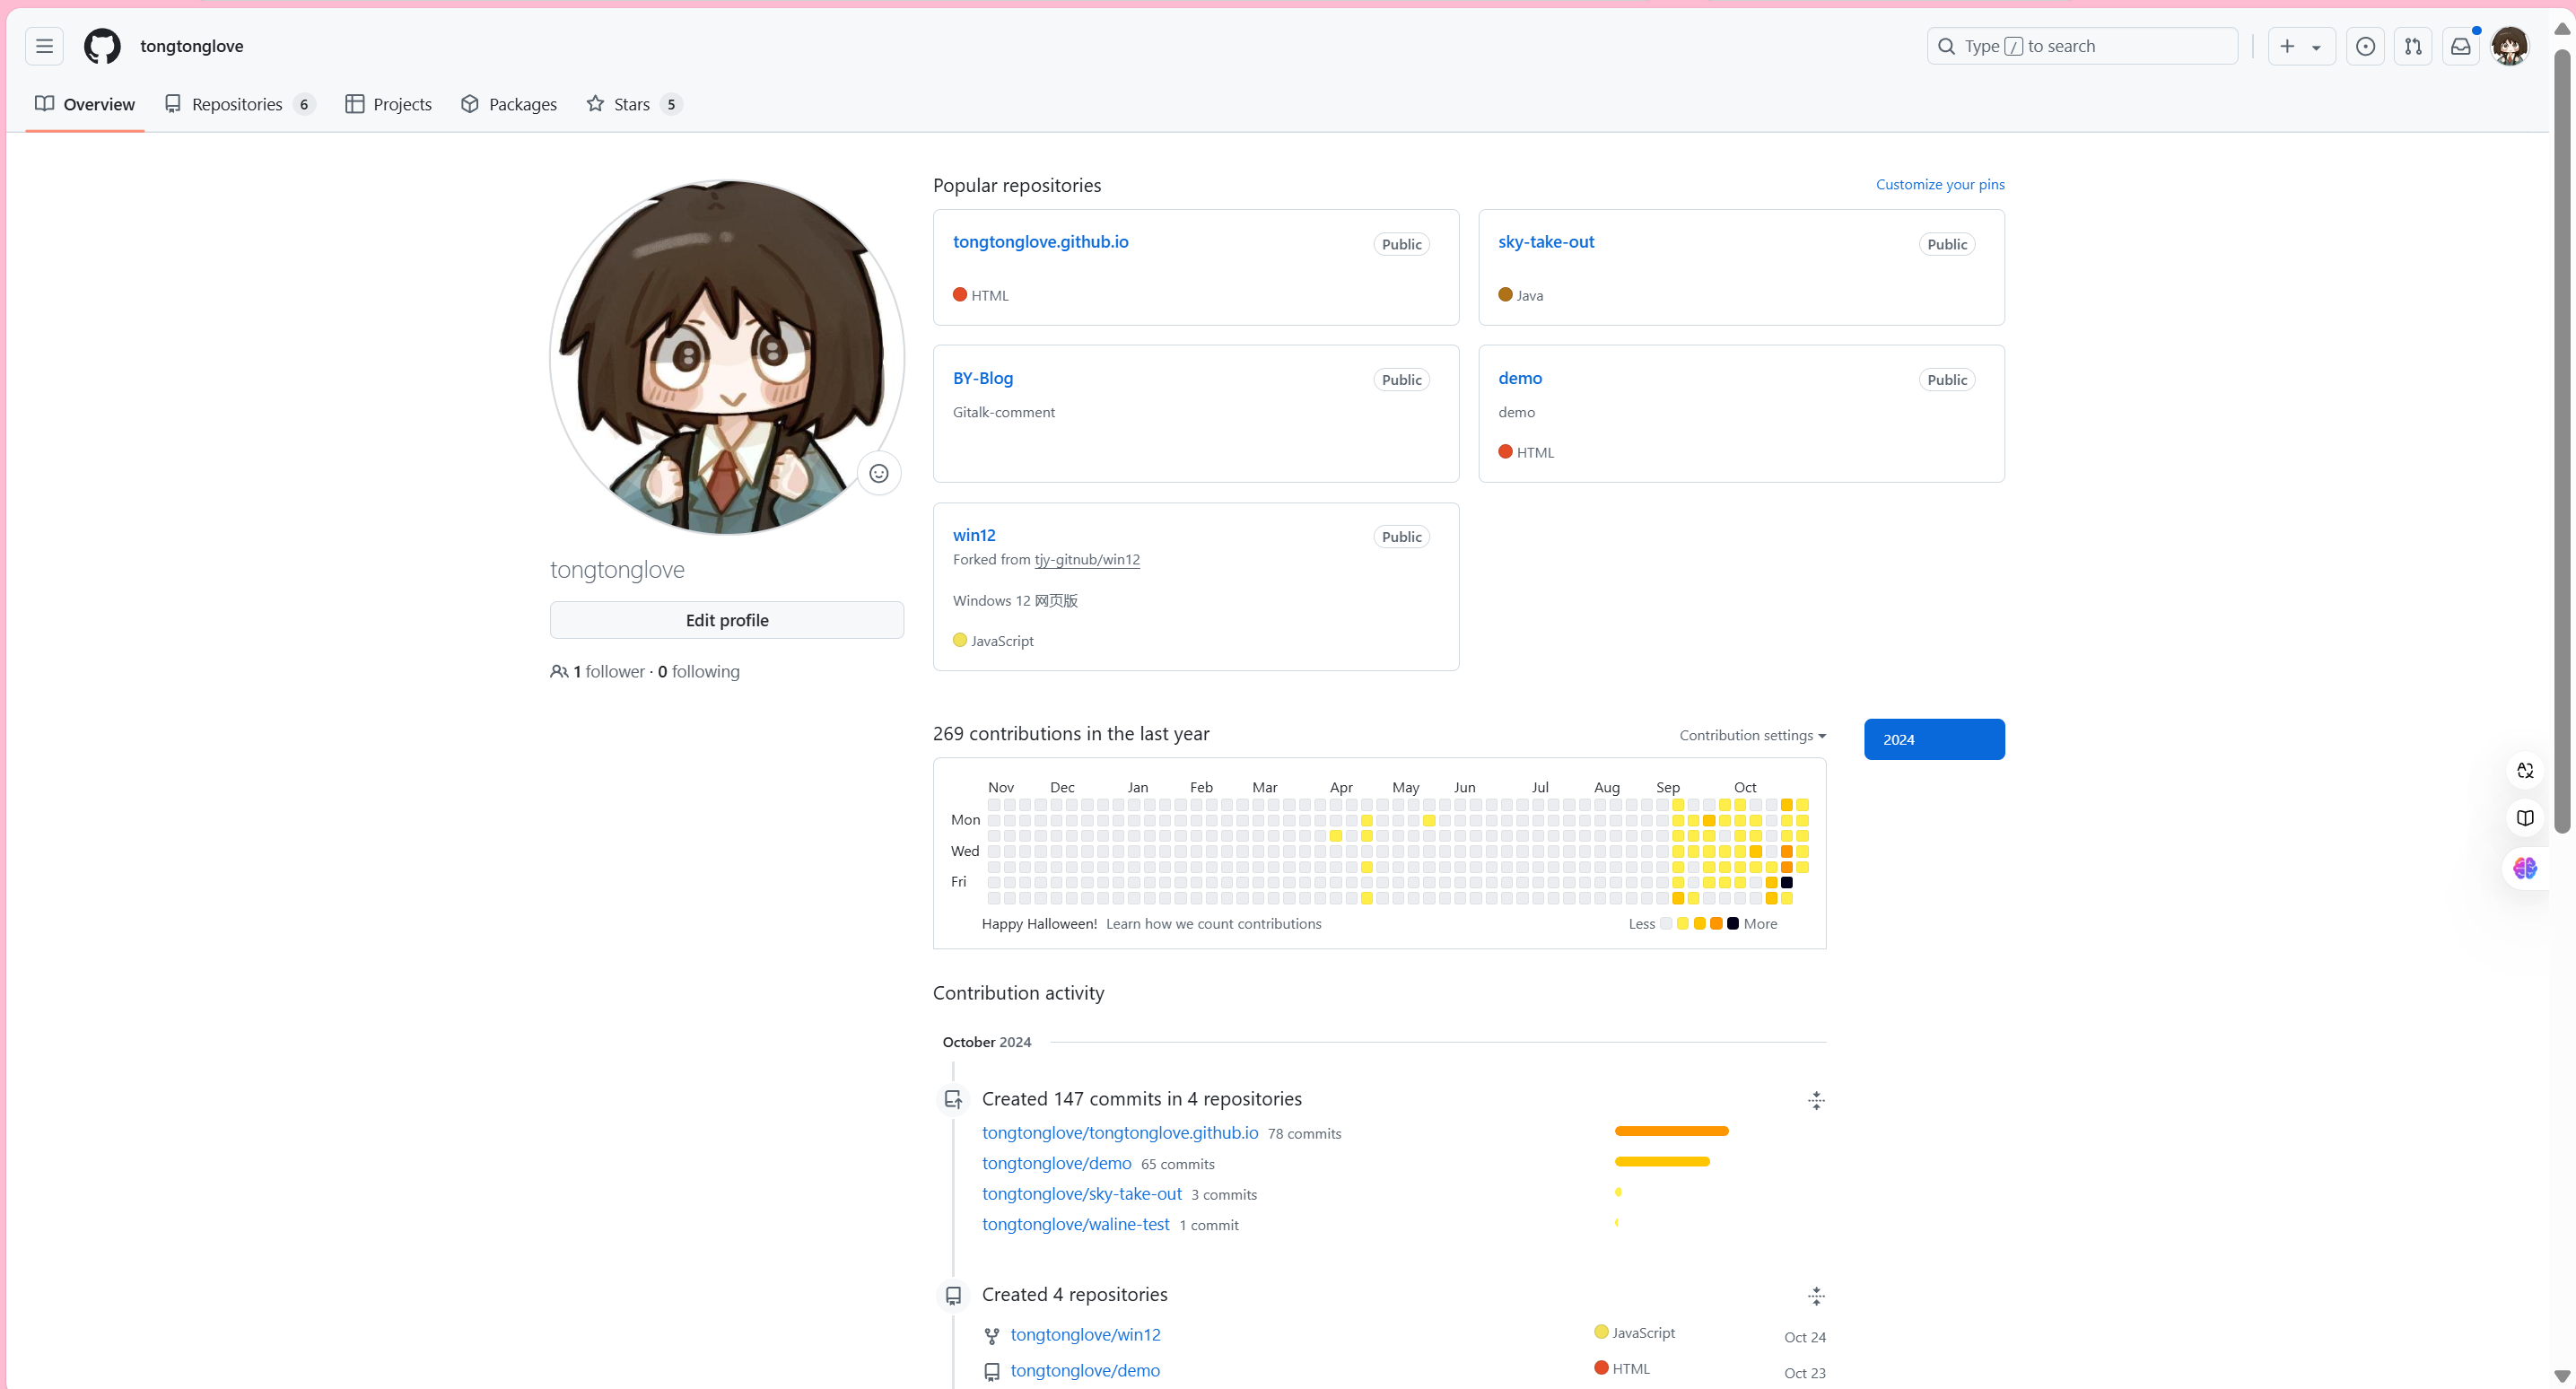Image resolution: width=2576 pixels, height=1389 pixels.
Task: Click the search input field
Action: point(2082,46)
